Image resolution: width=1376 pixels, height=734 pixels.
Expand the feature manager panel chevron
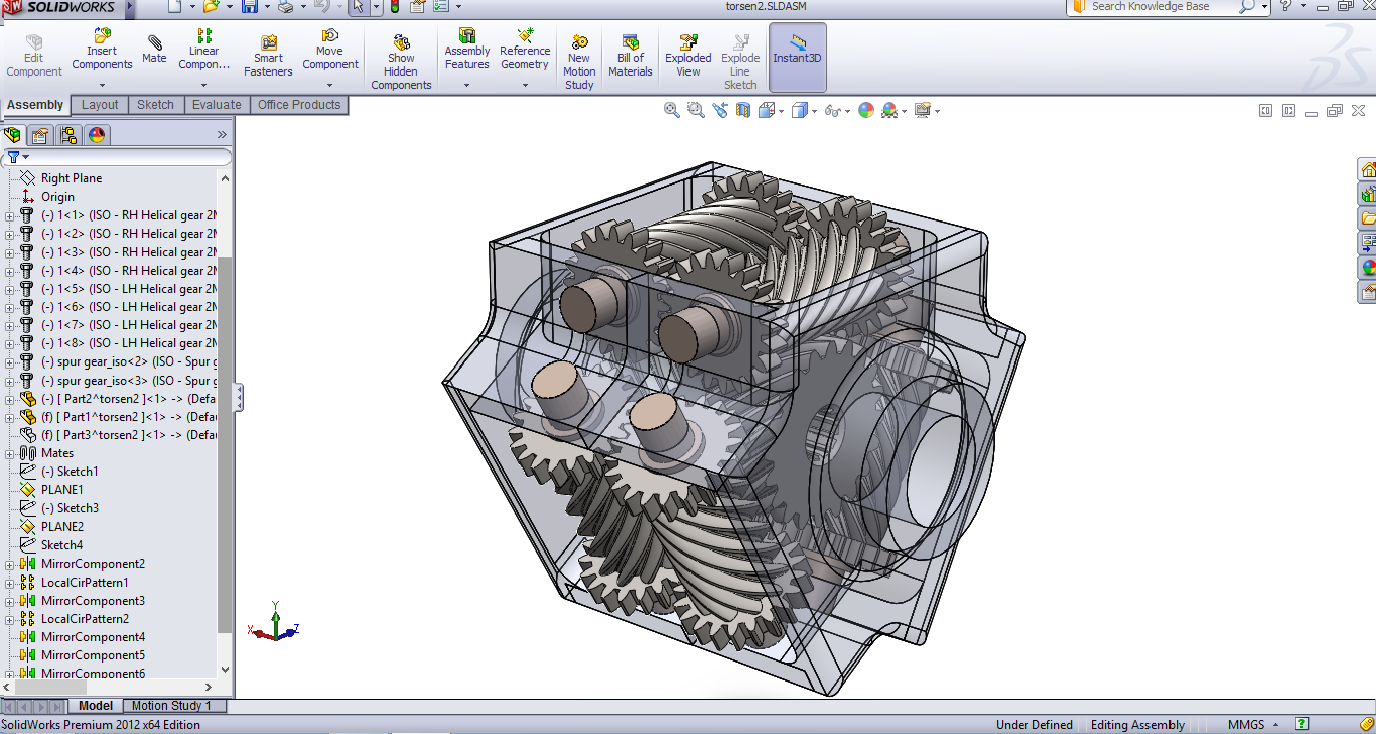pyautogui.click(x=222, y=135)
